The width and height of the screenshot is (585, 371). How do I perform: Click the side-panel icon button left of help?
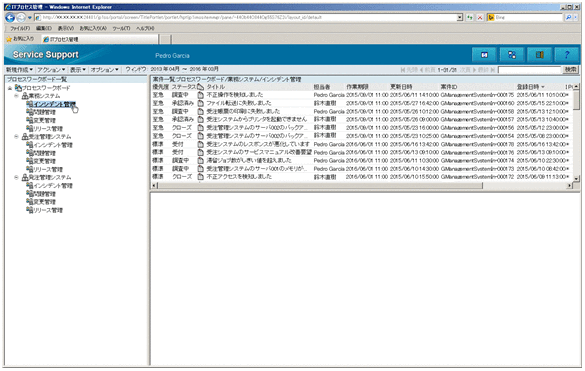[x=539, y=55]
